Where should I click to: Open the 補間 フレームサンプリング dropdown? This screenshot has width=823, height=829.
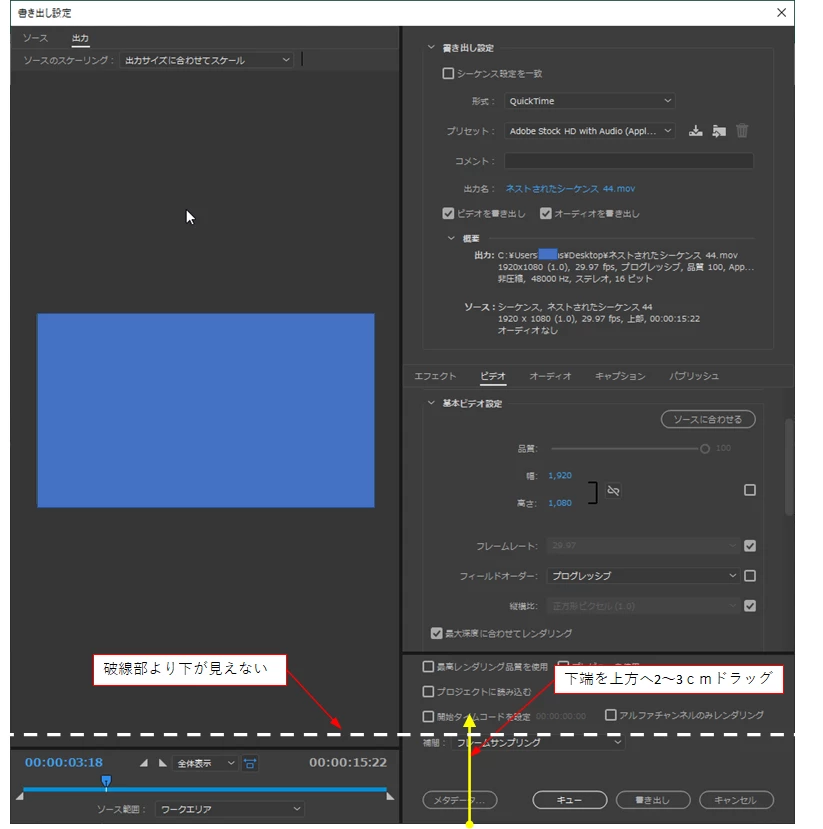point(538,743)
